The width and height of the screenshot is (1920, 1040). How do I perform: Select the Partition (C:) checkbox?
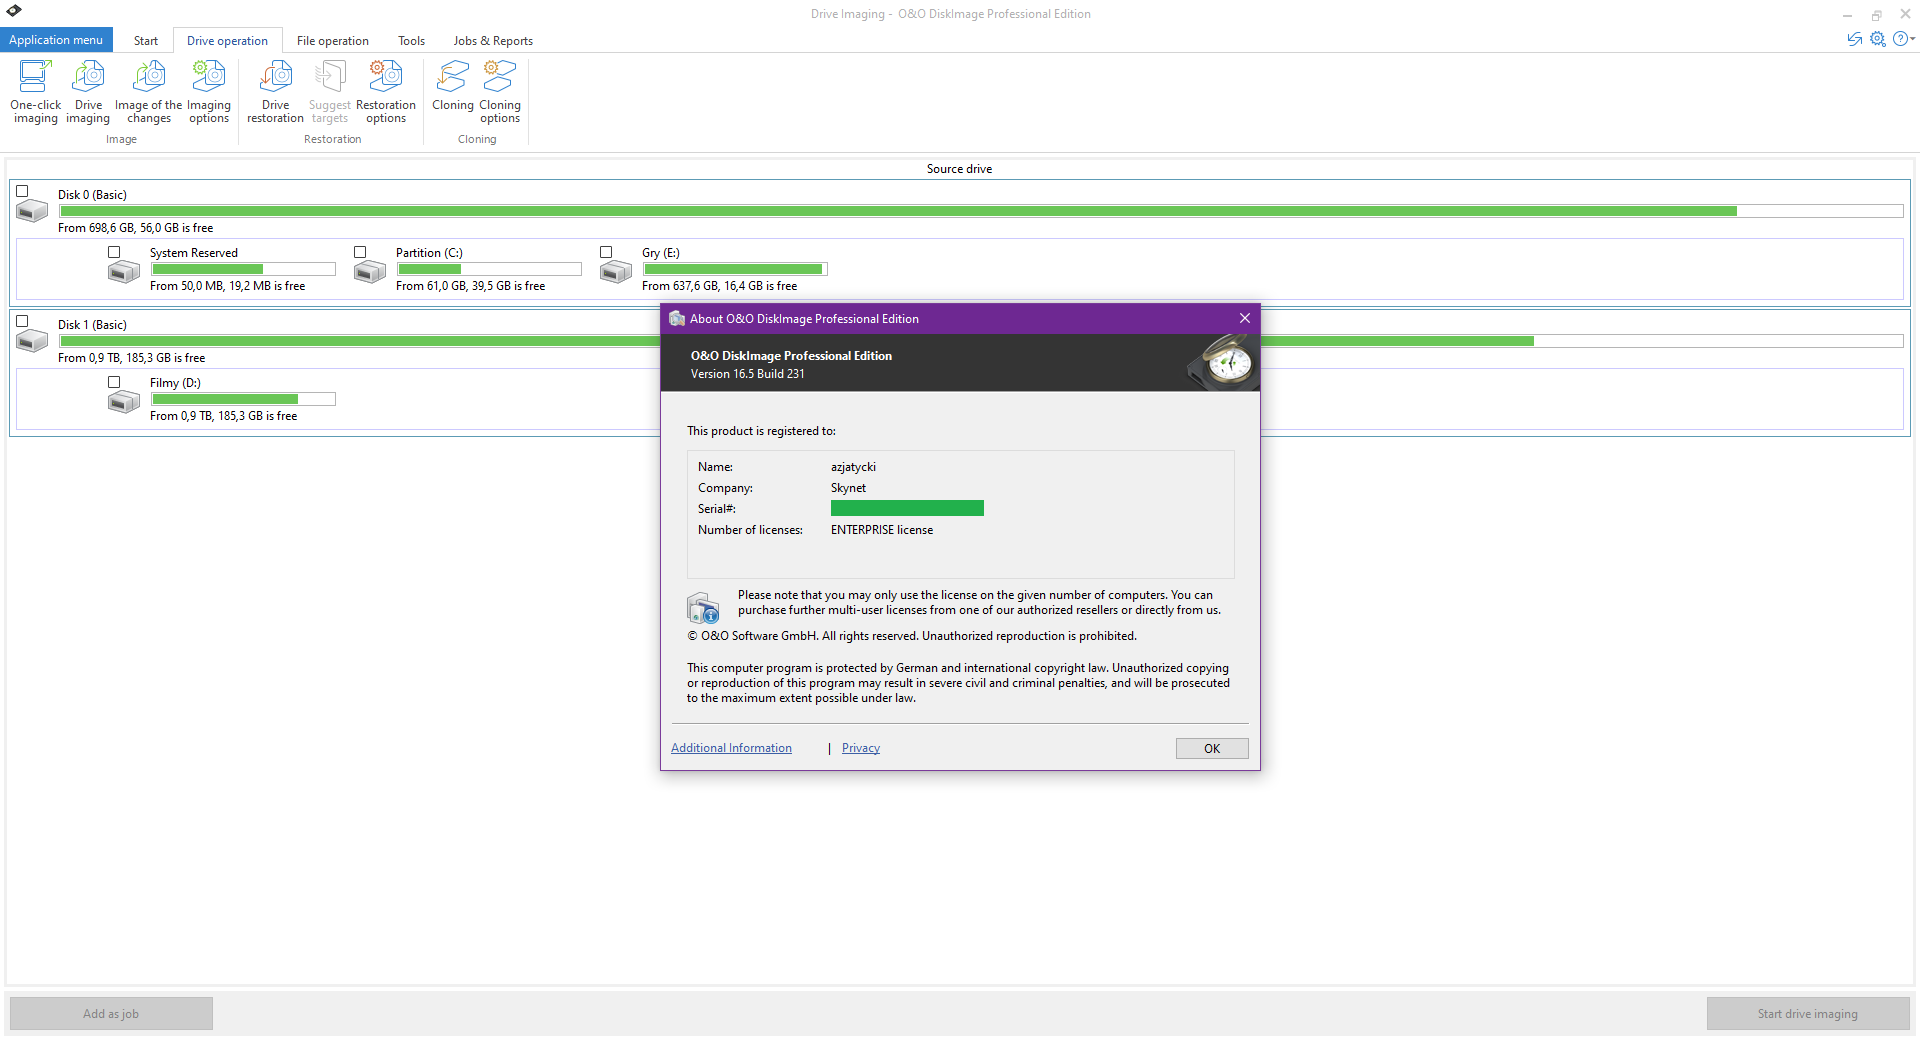[360, 252]
